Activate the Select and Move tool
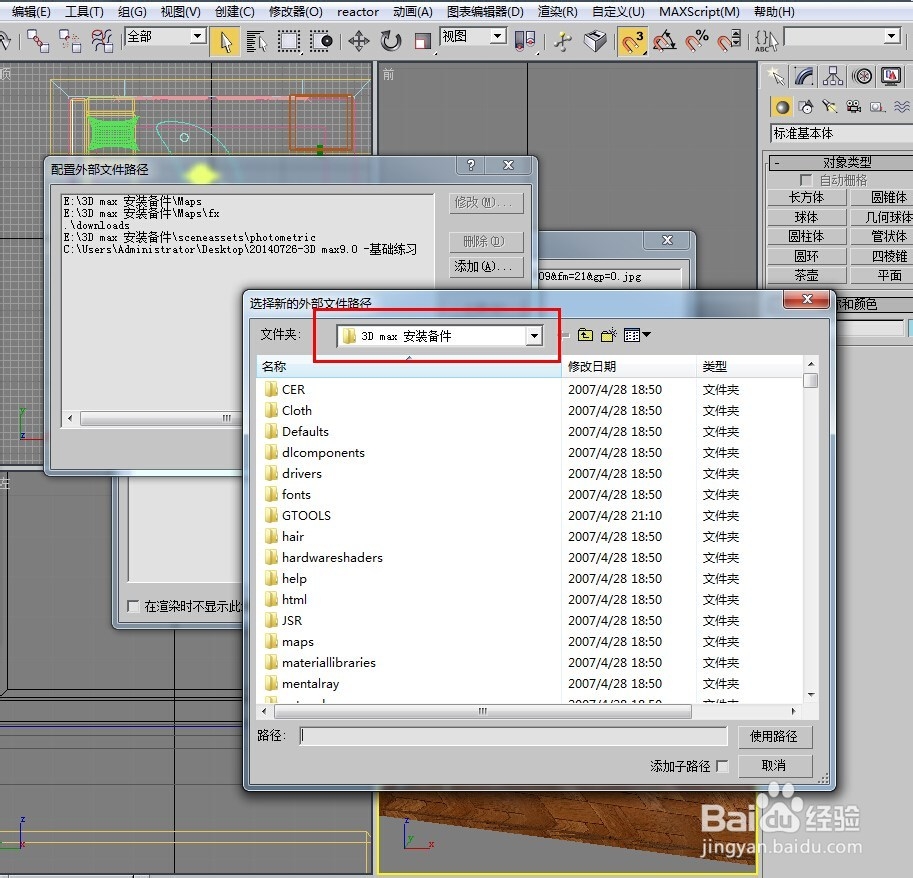The height and width of the screenshot is (878, 913). (359, 41)
